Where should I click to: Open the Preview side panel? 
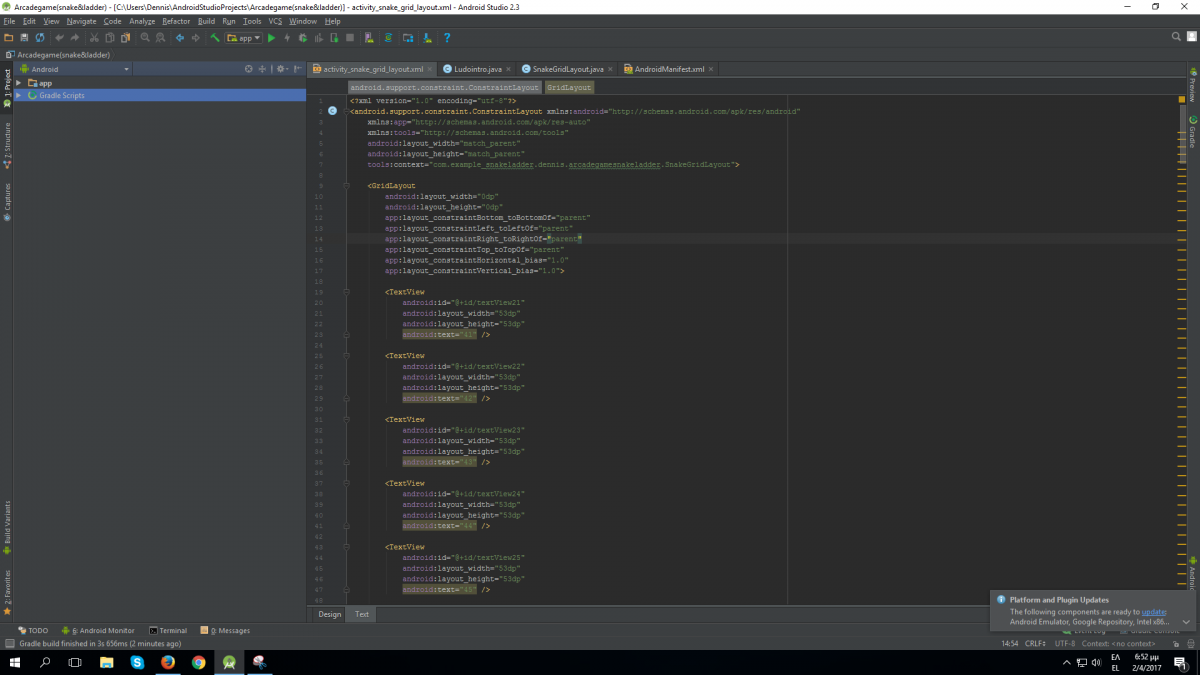point(1193,86)
